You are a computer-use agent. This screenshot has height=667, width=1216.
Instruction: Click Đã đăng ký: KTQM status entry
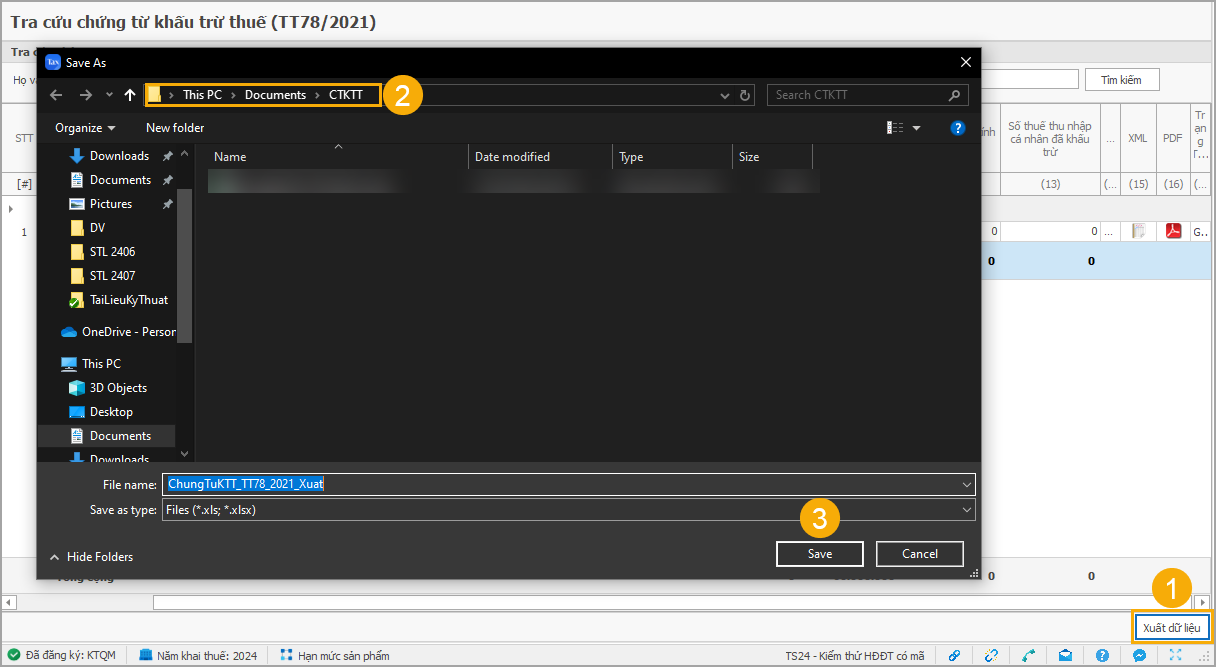tap(62, 655)
